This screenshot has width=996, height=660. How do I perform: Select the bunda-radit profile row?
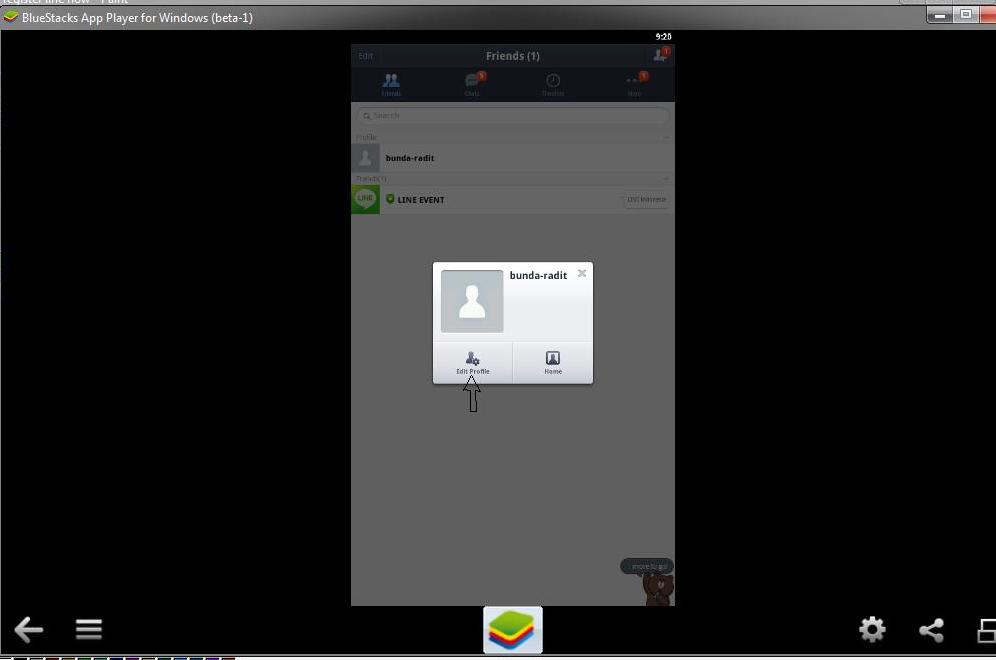pos(513,158)
